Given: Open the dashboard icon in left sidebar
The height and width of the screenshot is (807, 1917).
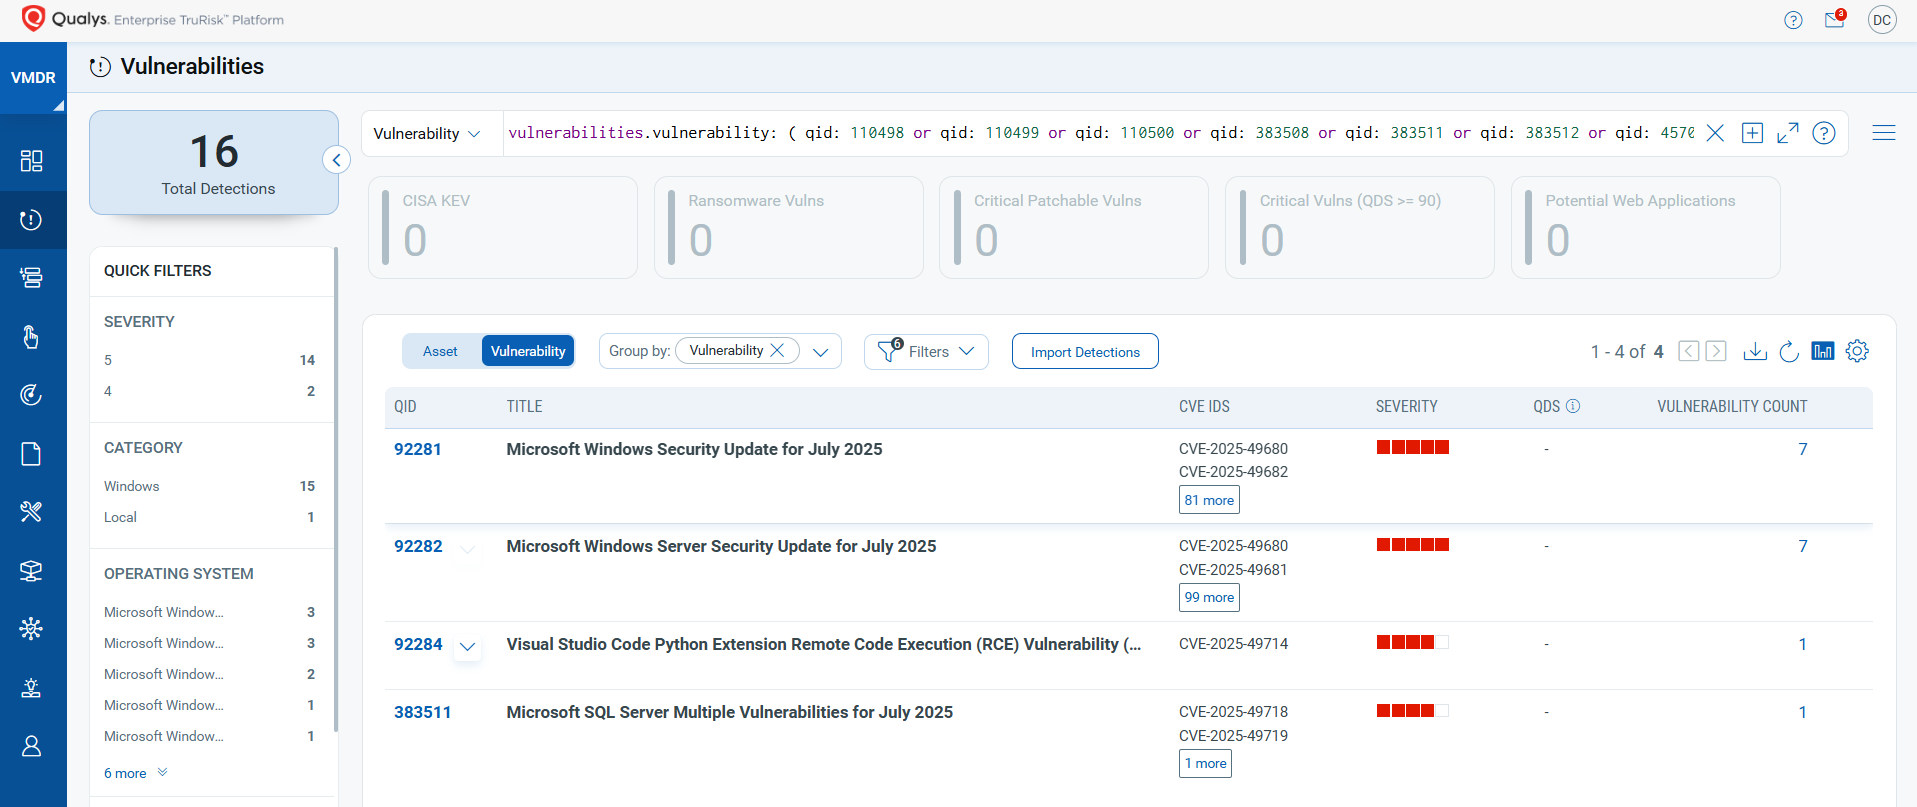Looking at the screenshot, I should pos(32,161).
